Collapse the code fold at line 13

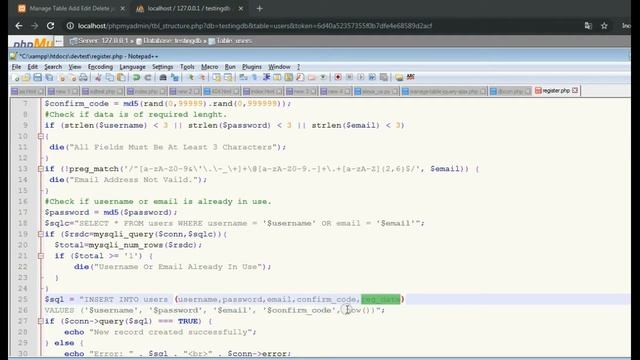[40, 169]
